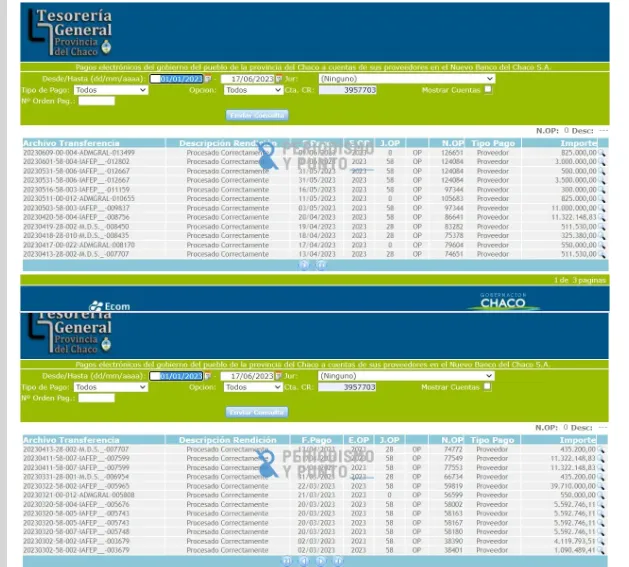The image size is (629, 567).
Task: Click magnifier beside the 39.710.000,00 amount
Action: [x=602, y=486]
